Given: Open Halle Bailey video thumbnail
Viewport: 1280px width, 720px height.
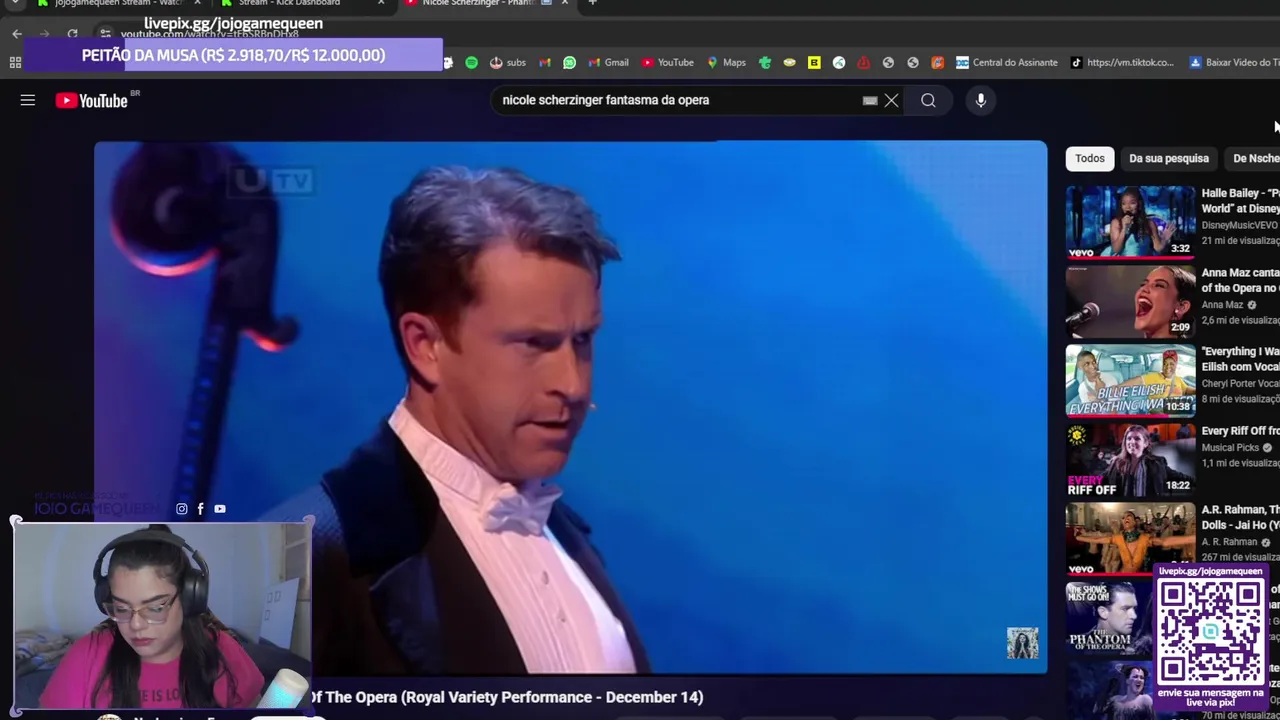Looking at the screenshot, I should click(x=1130, y=221).
